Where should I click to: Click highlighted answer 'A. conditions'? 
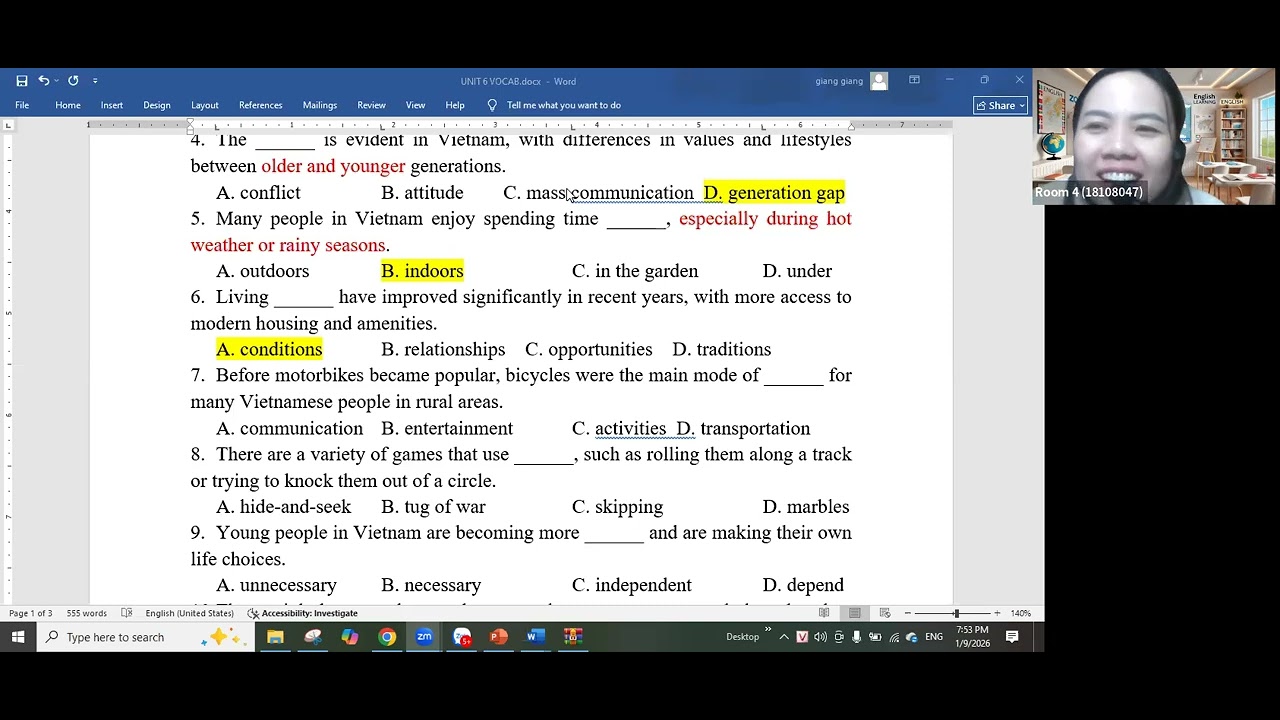click(269, 349)
